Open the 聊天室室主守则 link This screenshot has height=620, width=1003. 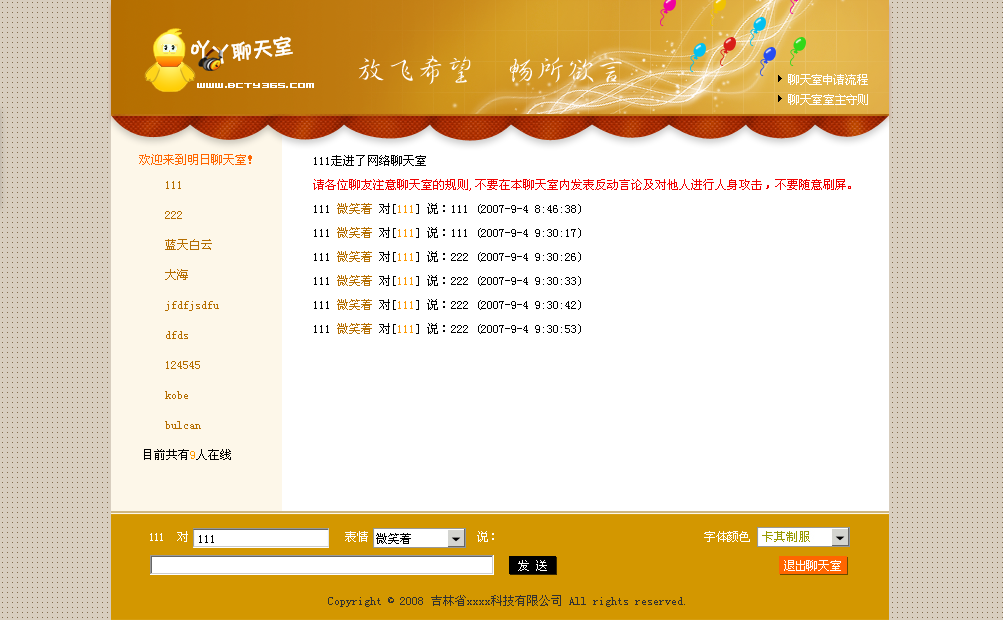click(x=827, y=100)
